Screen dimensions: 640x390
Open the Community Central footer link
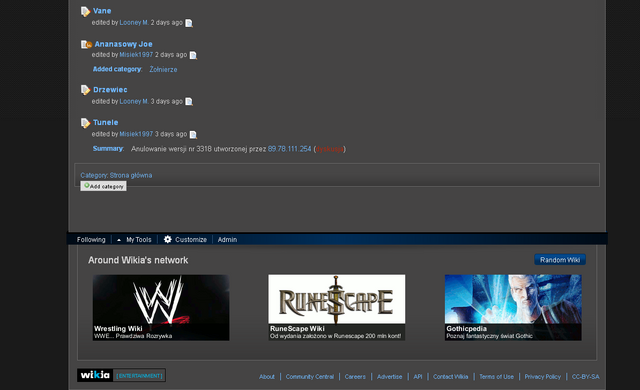click(310, 377)
